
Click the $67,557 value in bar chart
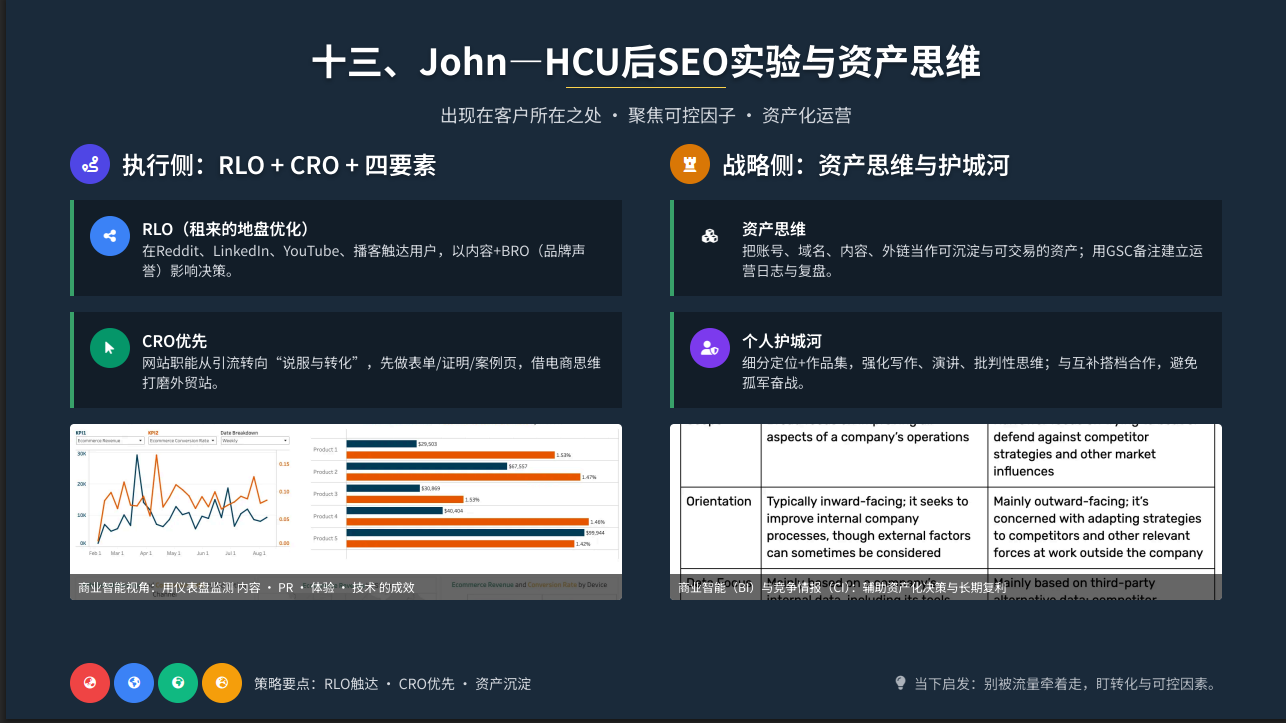(518, 466)
